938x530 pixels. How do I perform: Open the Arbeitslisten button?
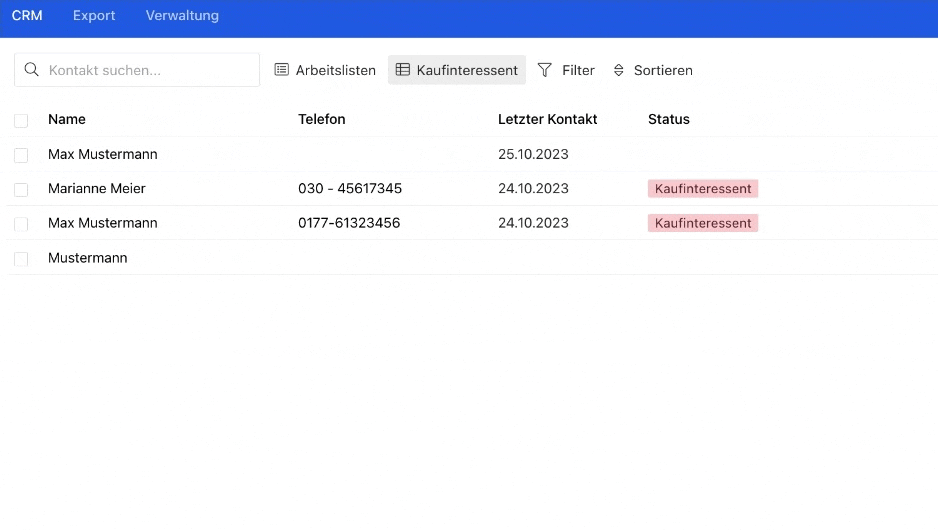325,70
